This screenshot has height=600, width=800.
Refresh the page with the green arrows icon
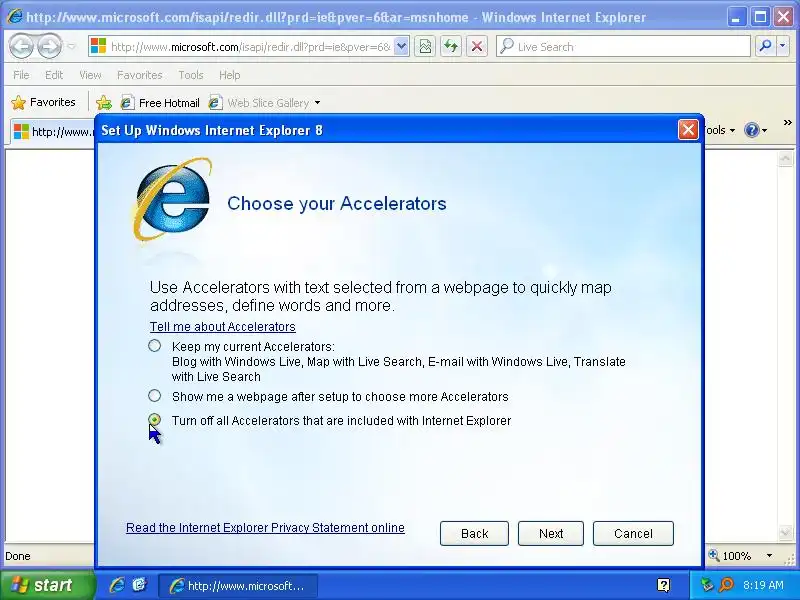(451, 46)
